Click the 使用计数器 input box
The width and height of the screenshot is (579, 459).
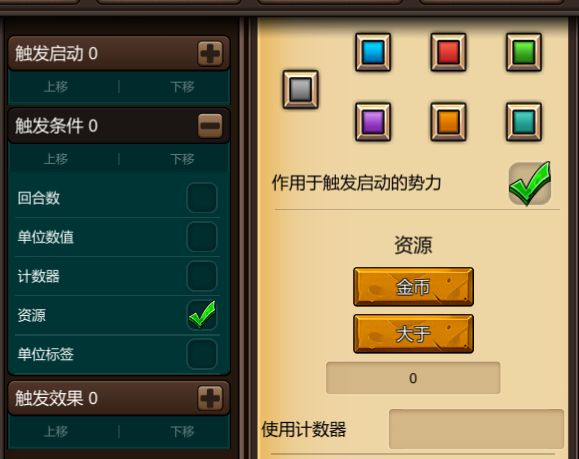click(x=476, y=429)
